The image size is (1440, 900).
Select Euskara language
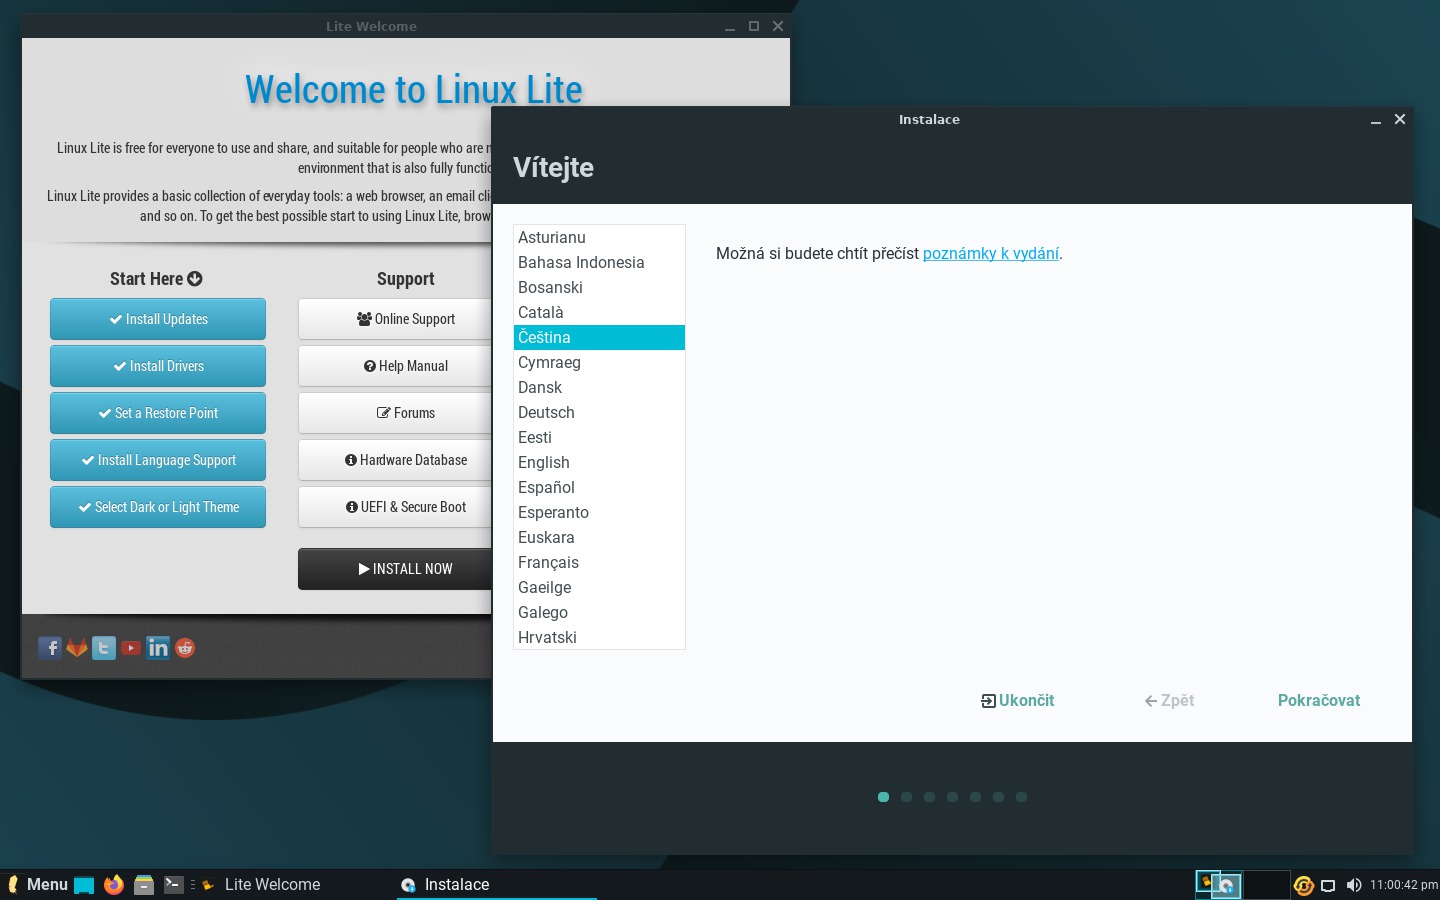(599, 537)
